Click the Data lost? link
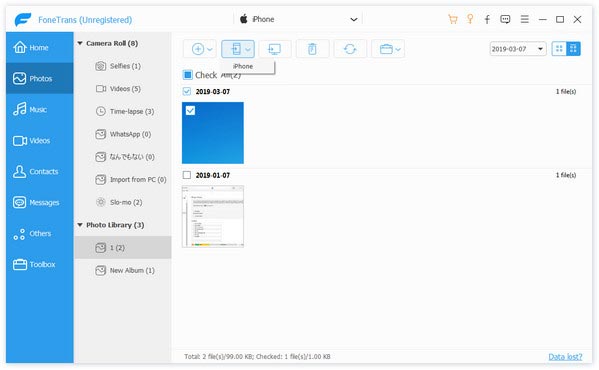This screenshot has width=599, height=370. pos(565,357)
